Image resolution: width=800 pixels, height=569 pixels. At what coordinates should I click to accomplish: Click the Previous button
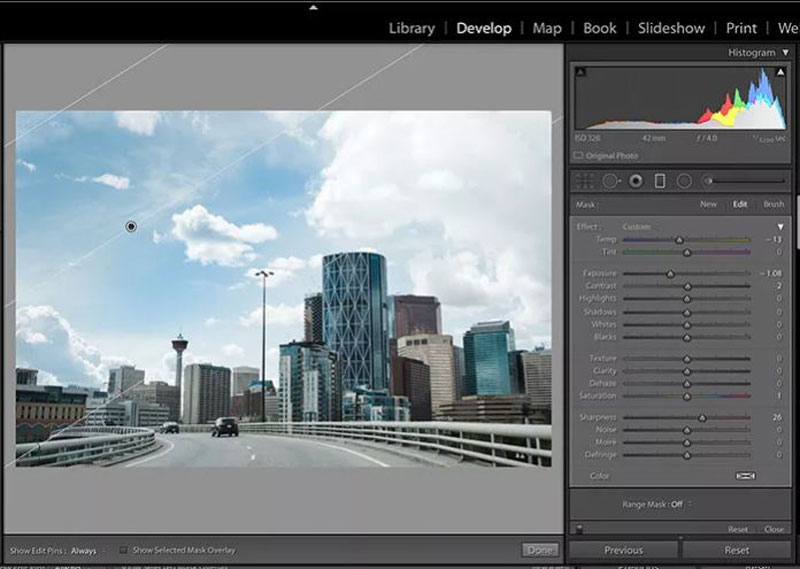(623, 550)
